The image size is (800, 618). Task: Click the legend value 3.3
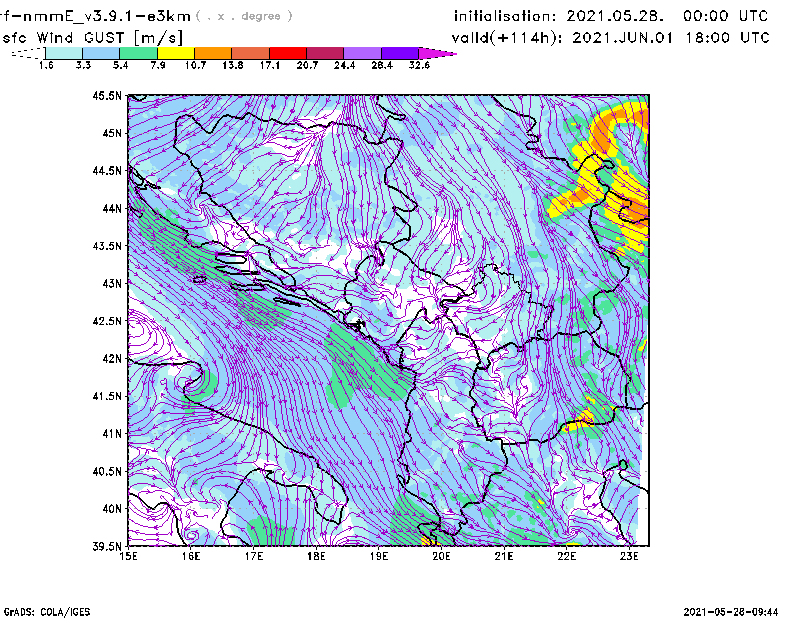pyautogui.click(x=83, y=65)
